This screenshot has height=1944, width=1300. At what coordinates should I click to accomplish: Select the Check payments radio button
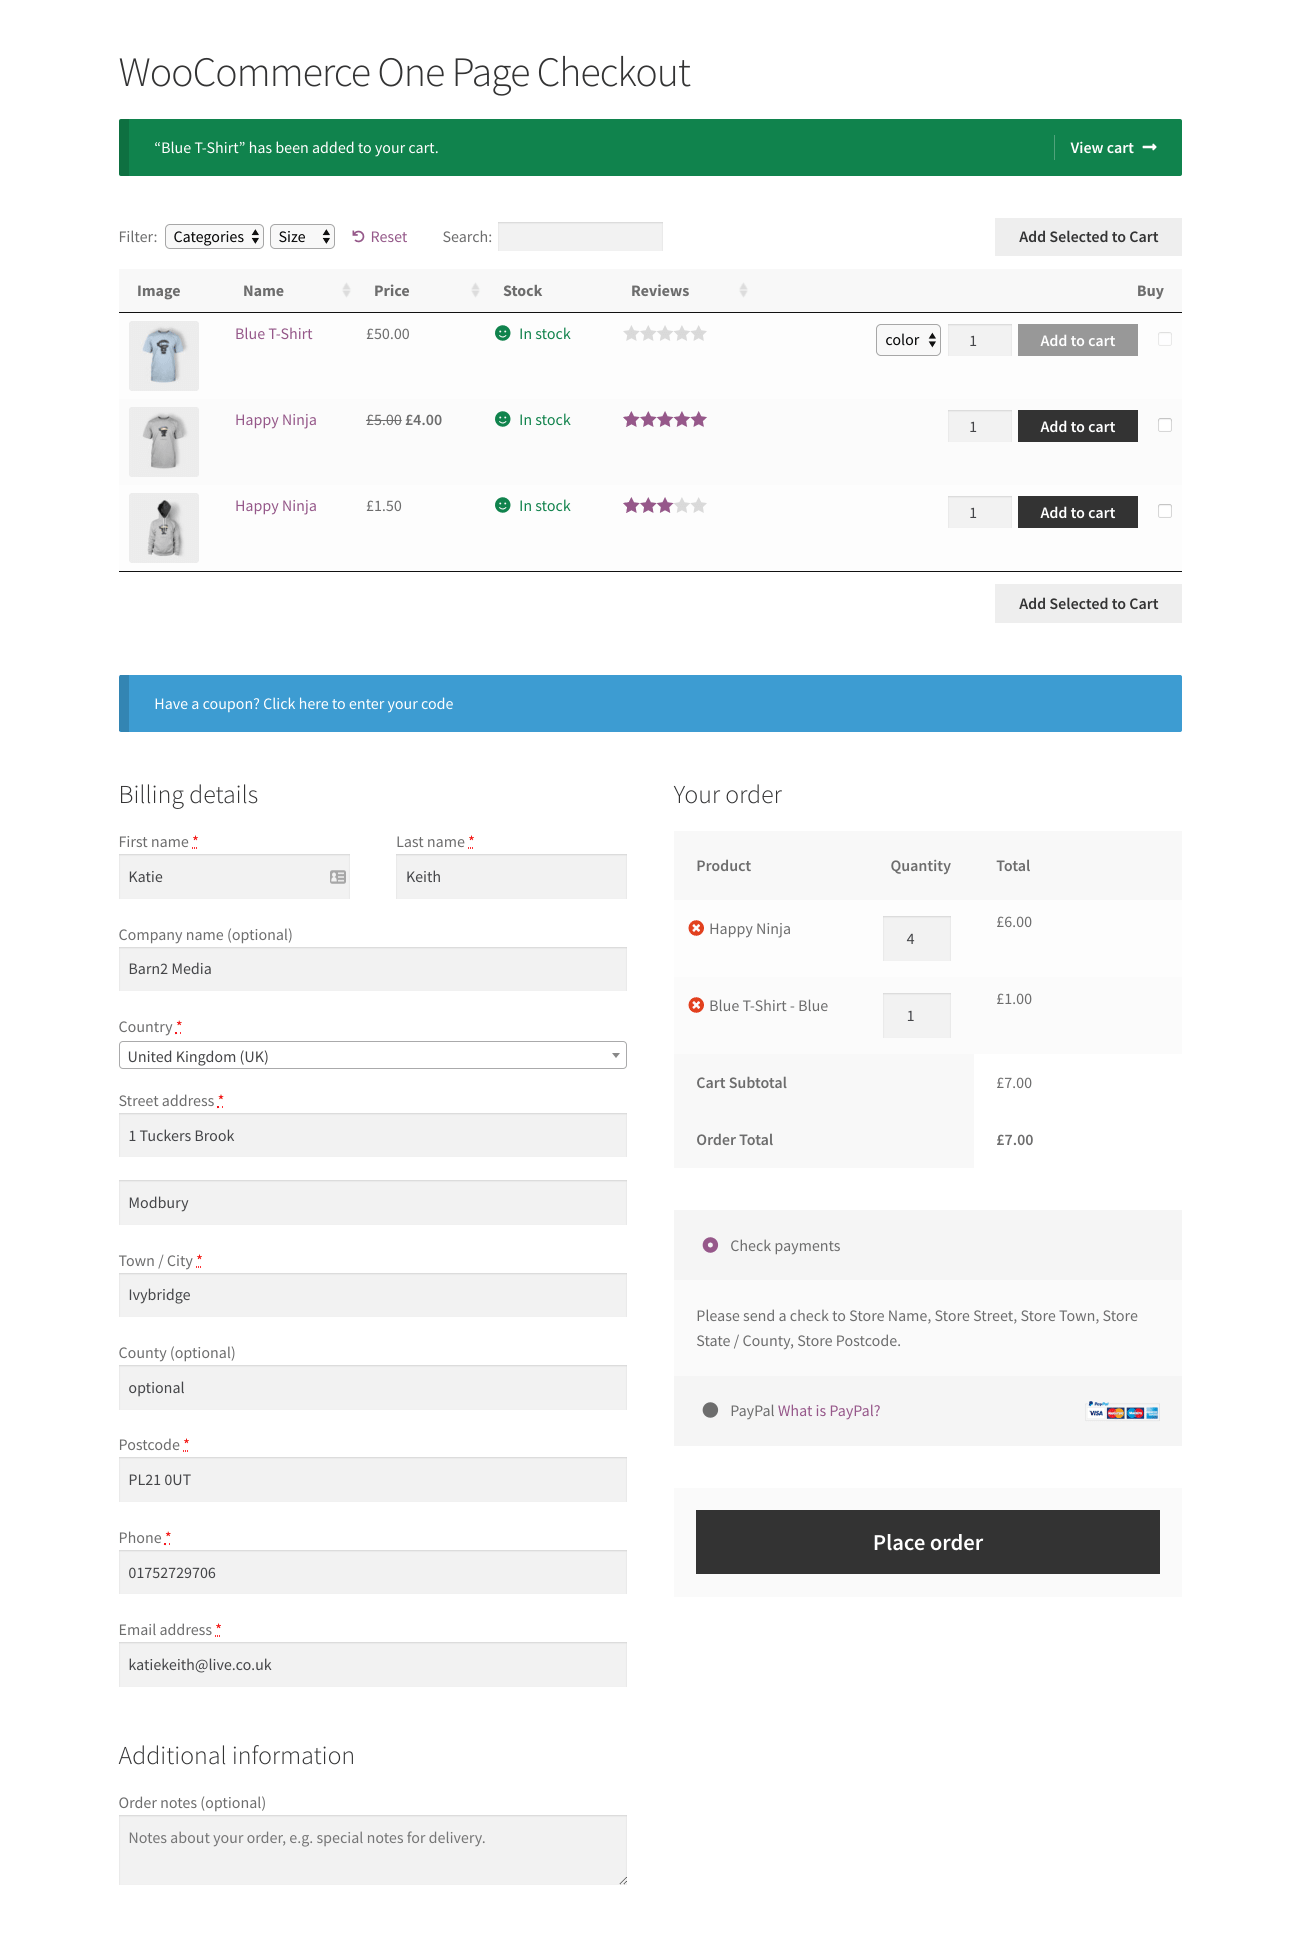pyautogui.click(x=710, y=1245)
